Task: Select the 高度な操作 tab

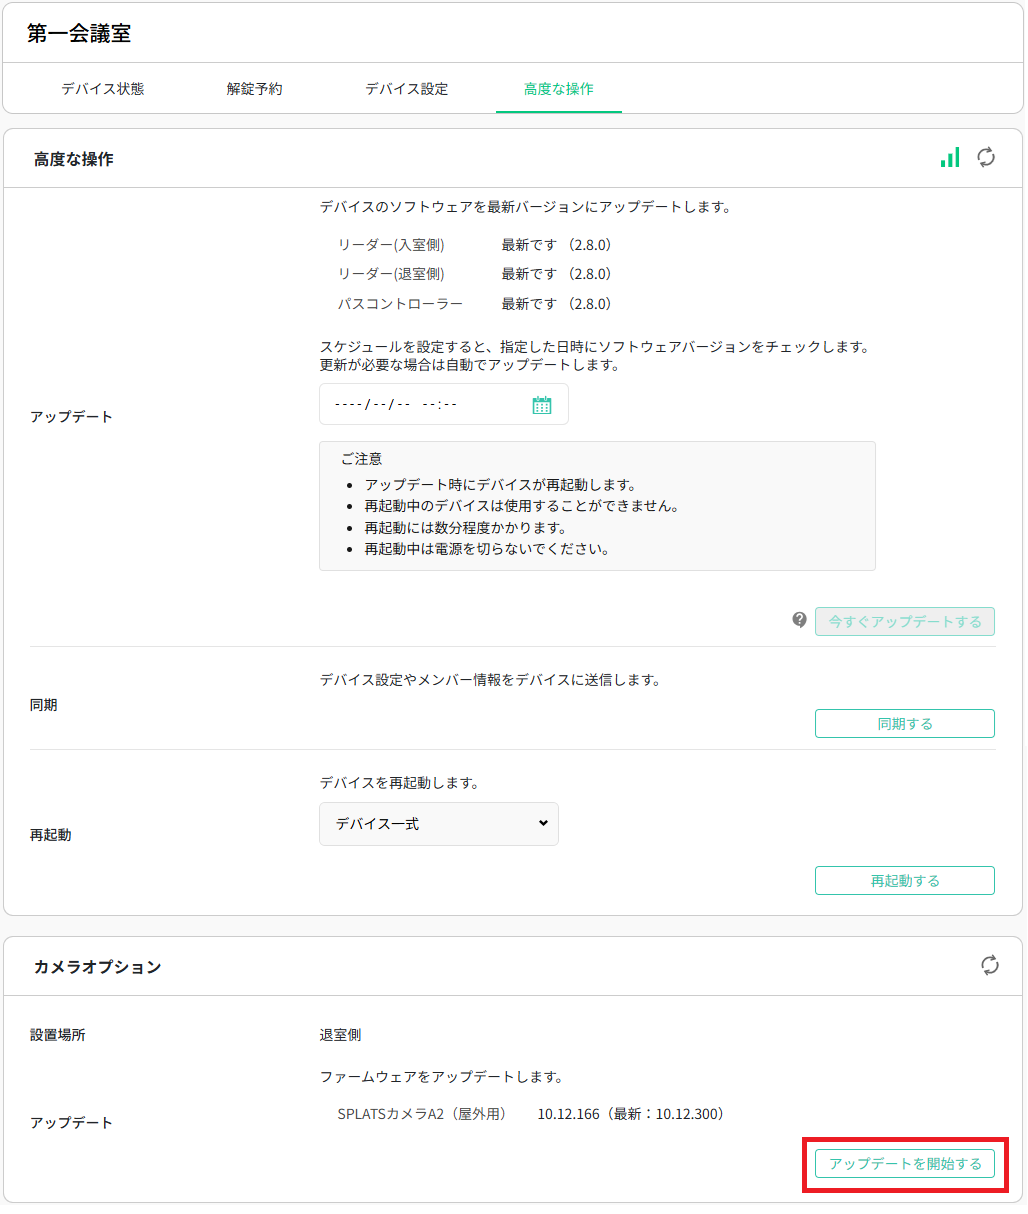Action: [x=558, y=89]
